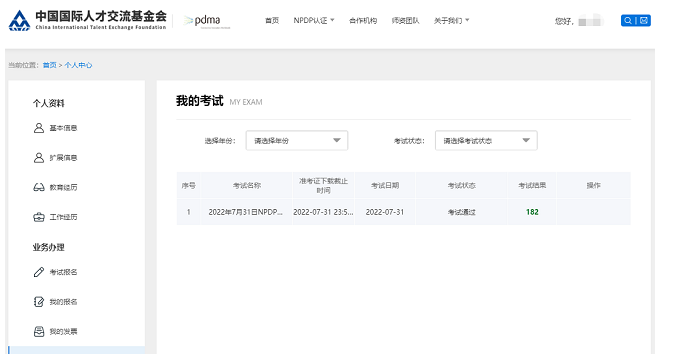
Task: Expand the 关于我们 navigation menu
Action: (x=452, y=21)
